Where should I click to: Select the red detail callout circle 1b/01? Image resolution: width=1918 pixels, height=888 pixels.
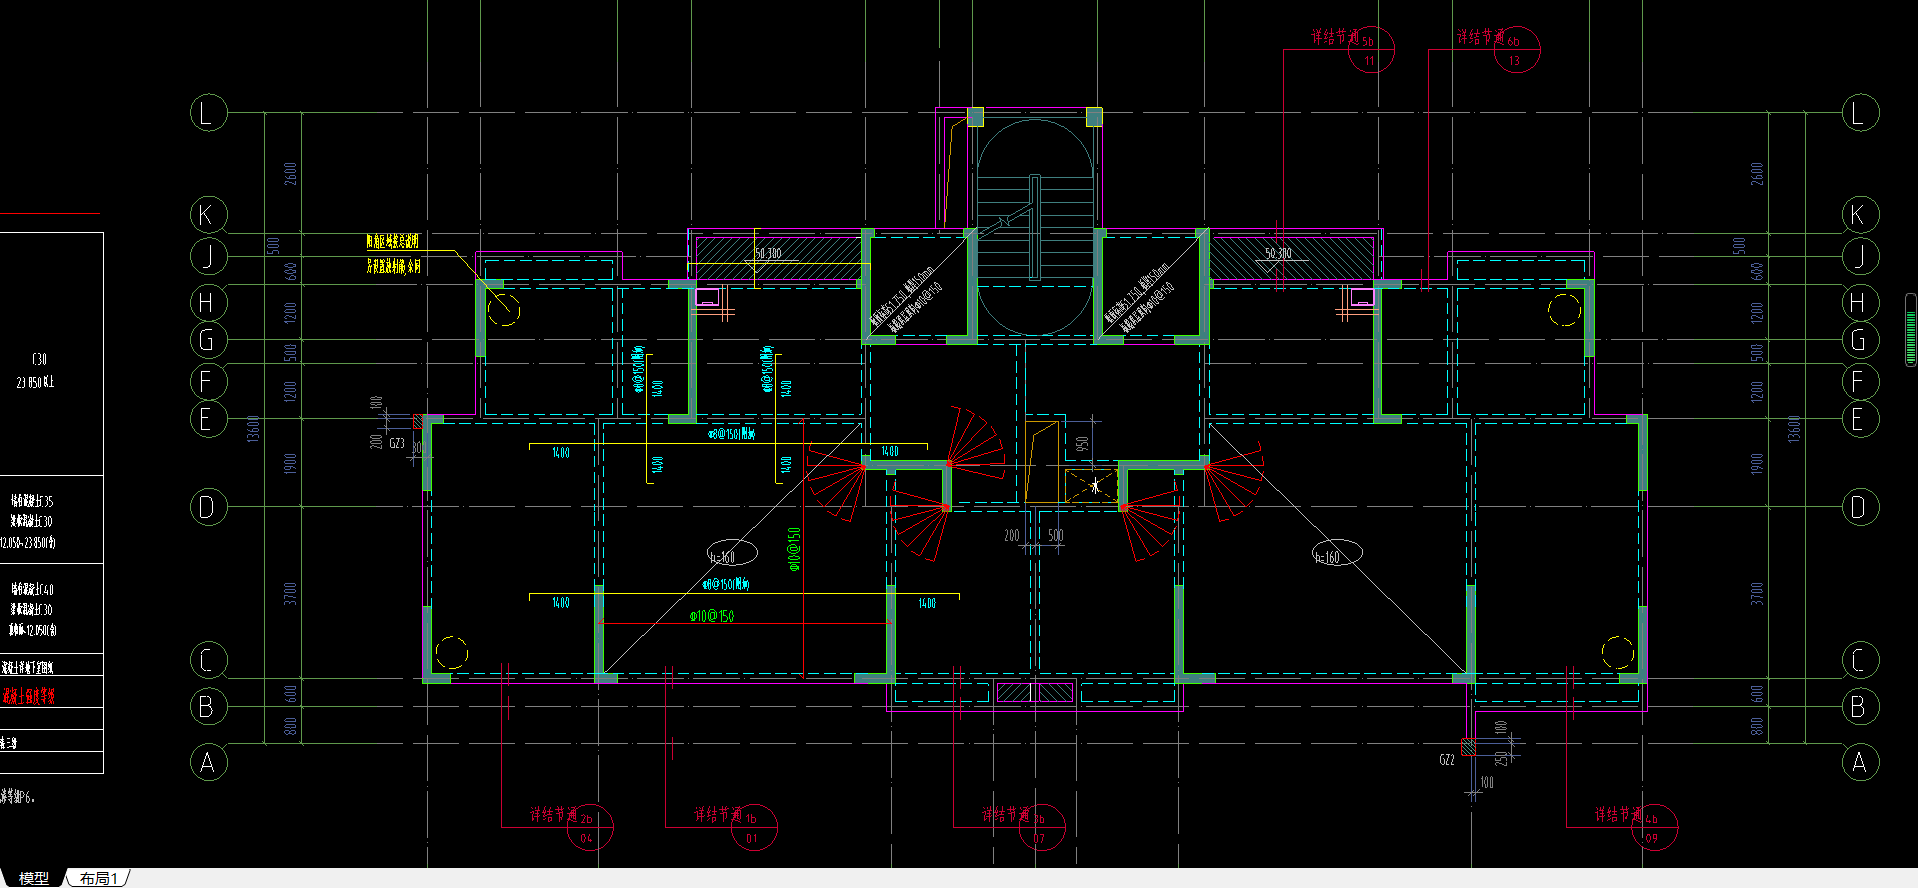pyautogui.click(x=753, y=828)
